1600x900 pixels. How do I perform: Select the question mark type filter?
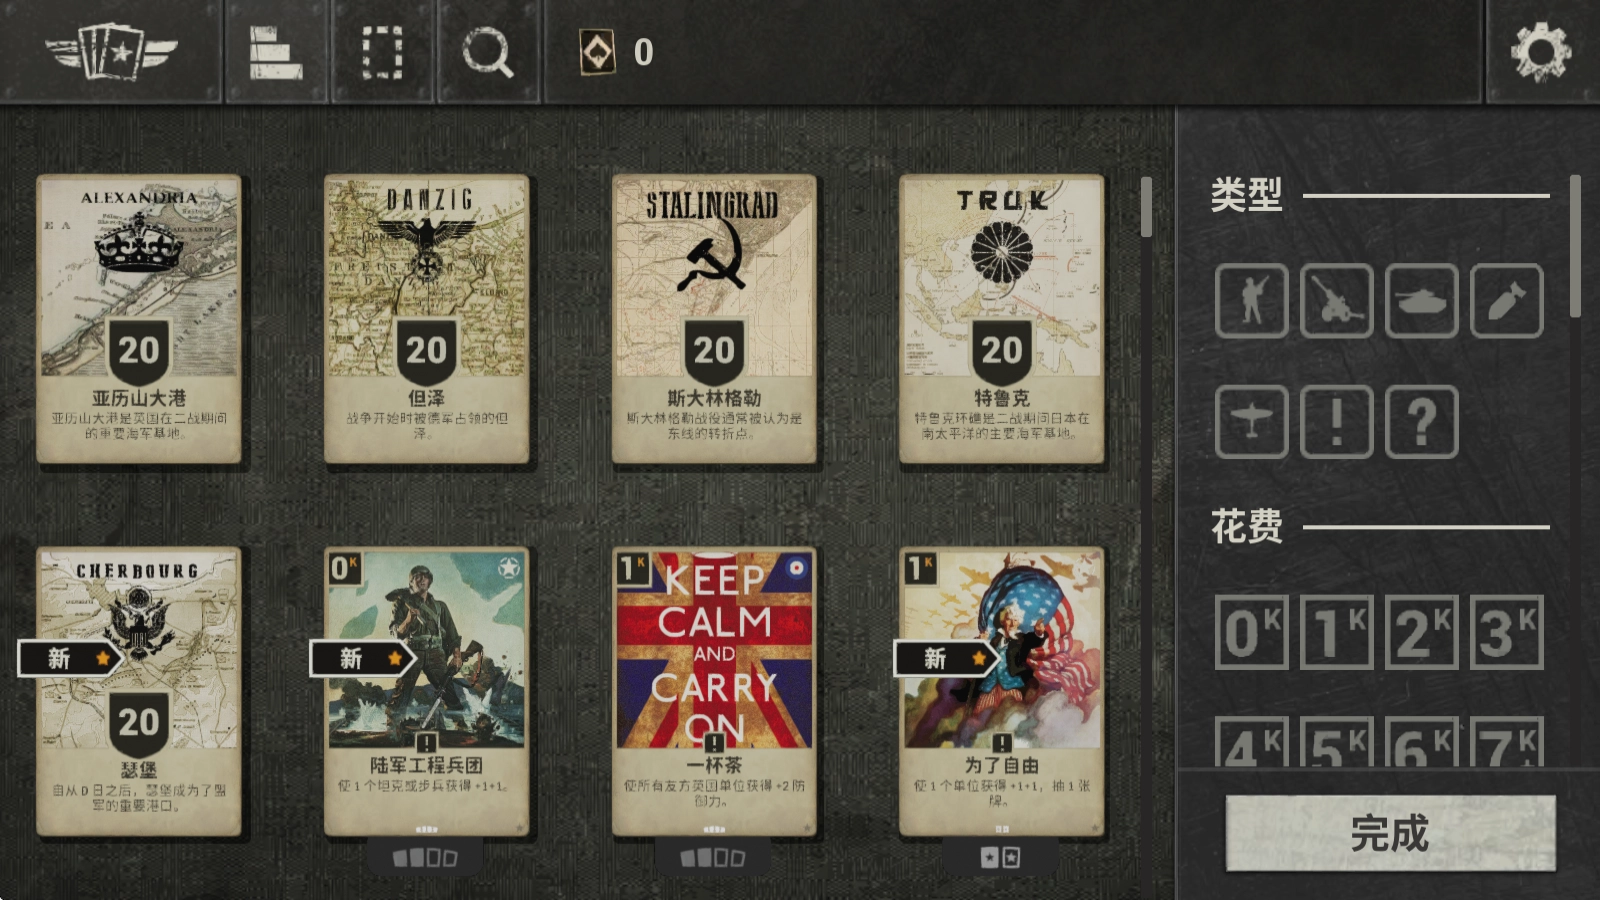coord(1421,422)
